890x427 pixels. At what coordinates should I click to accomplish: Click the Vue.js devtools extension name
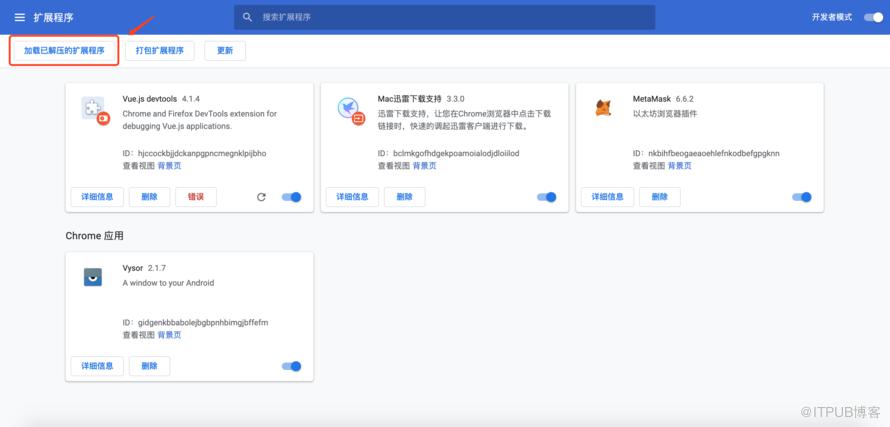(150, 98)
